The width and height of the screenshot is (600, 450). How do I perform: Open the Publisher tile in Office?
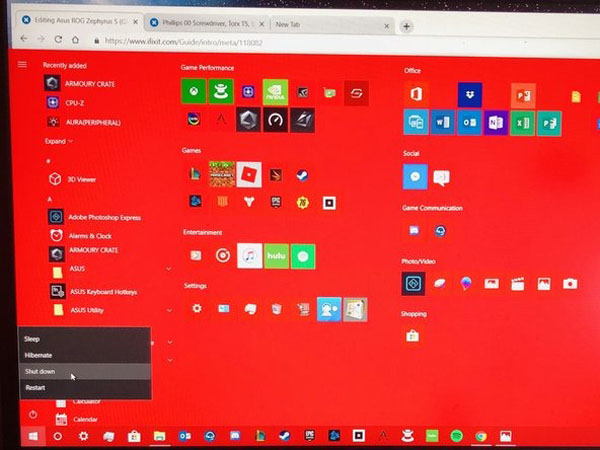(549, 124)
